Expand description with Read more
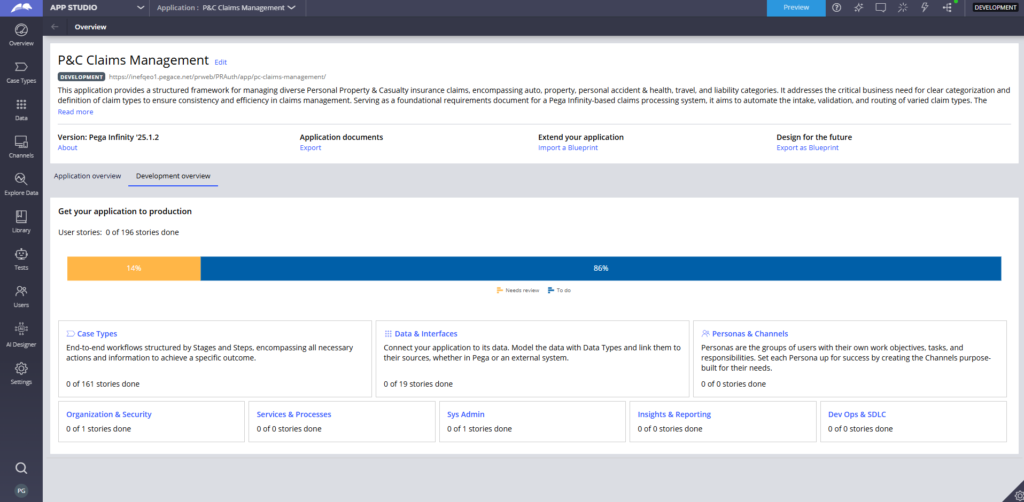Viewport: 1024px width, 502px height. (x=76, y=112)
